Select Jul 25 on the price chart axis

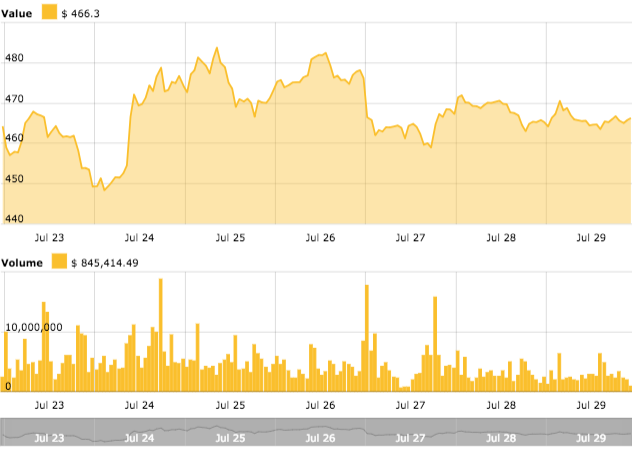231,238
